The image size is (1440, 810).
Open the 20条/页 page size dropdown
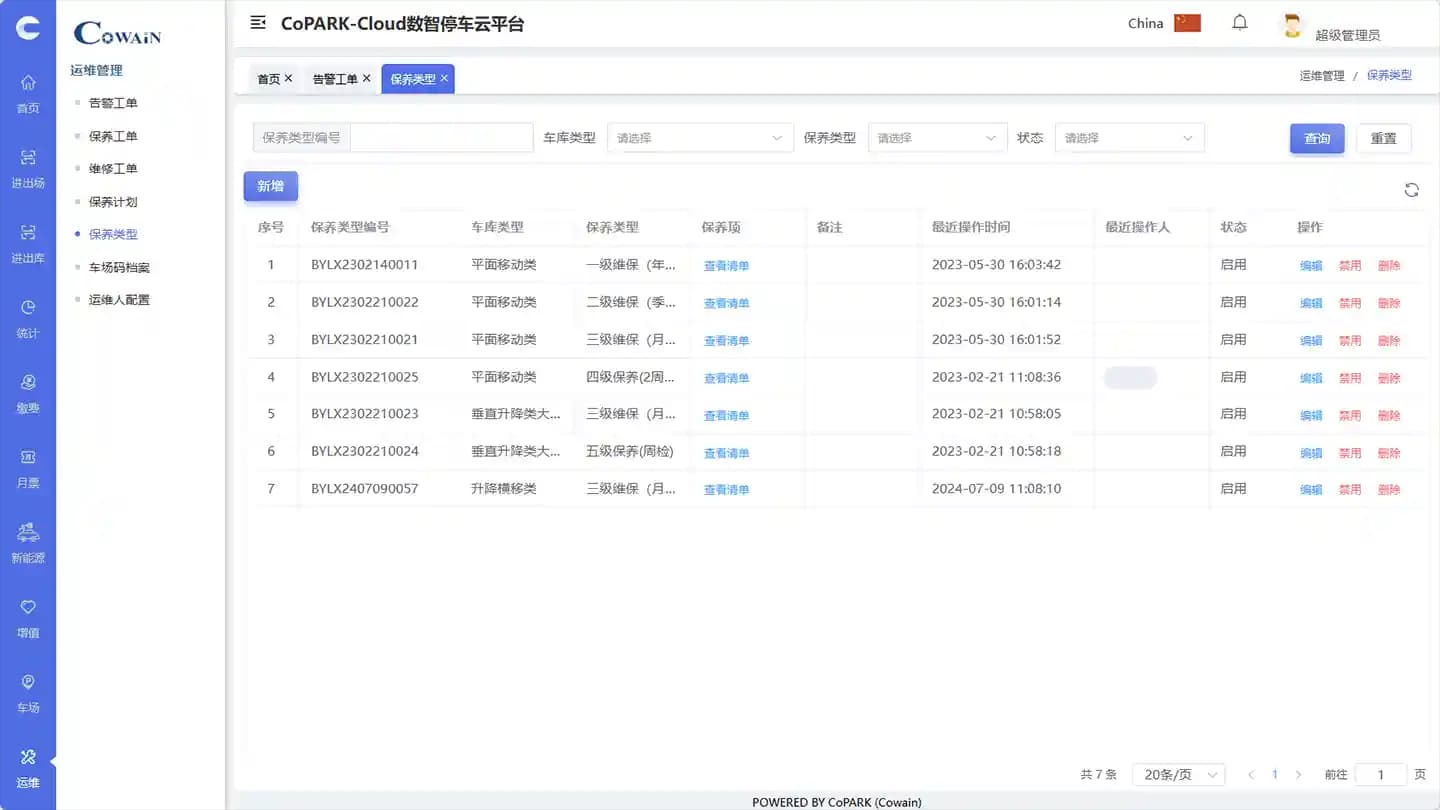pos(1179,775)
